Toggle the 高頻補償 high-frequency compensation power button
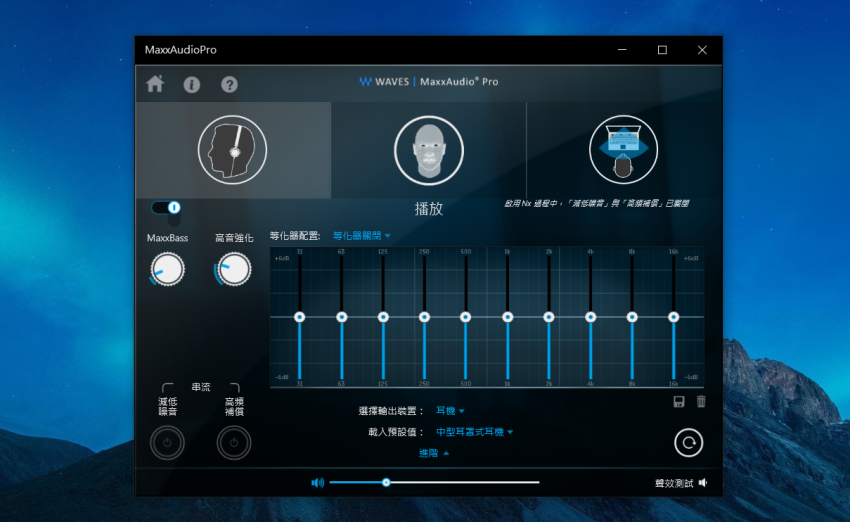 pos(234,443)
